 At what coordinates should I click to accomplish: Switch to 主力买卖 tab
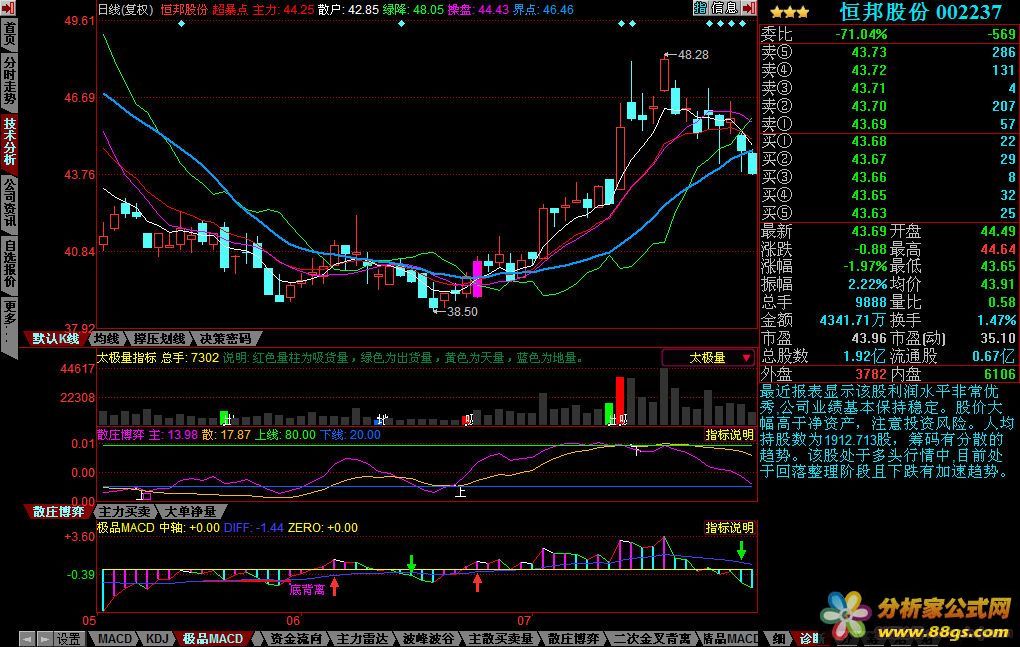(124, 512)
